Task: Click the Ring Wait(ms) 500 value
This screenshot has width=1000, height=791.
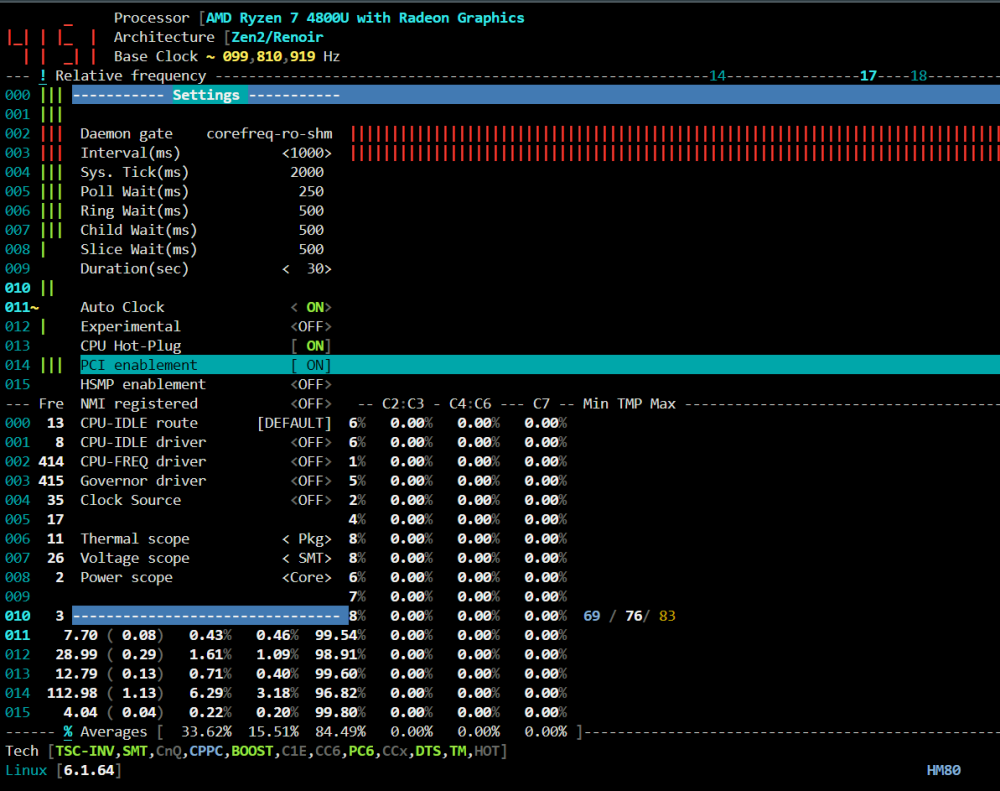Action: [311, 211]
